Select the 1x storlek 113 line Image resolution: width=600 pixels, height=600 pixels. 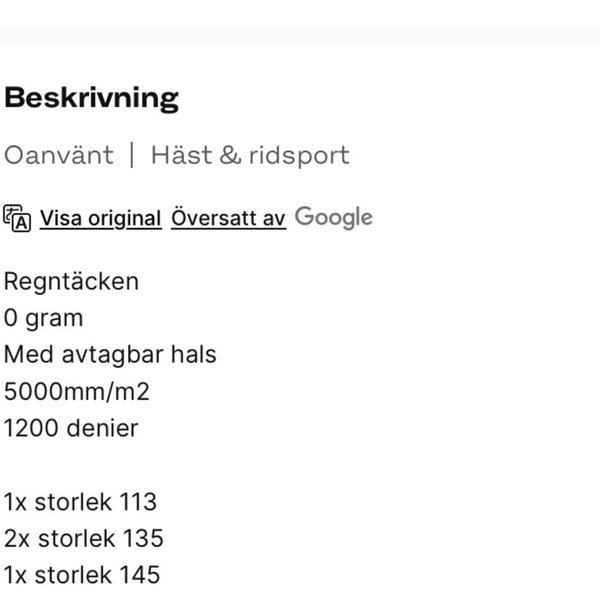[x=80, y=502]
